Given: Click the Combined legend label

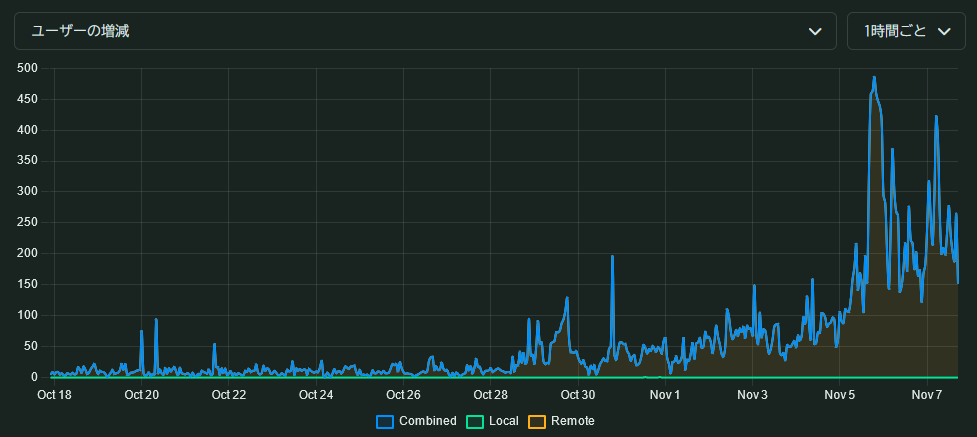Looking at the screenshot, I should [x=427, y=421].
